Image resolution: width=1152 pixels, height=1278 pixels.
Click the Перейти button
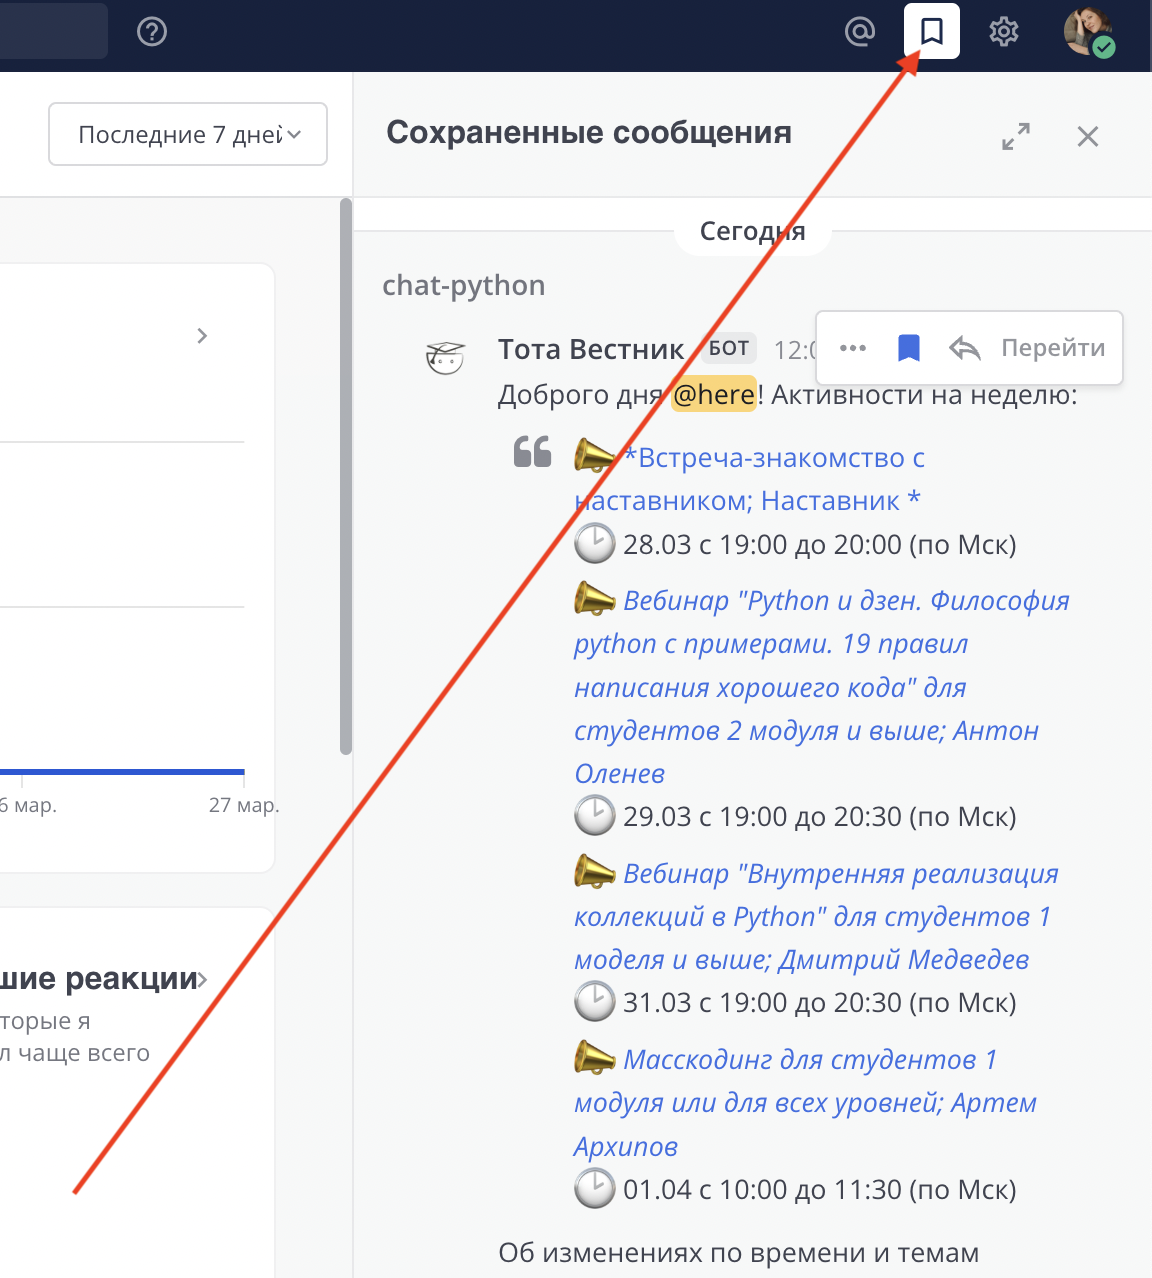[x=1053, y=348]
